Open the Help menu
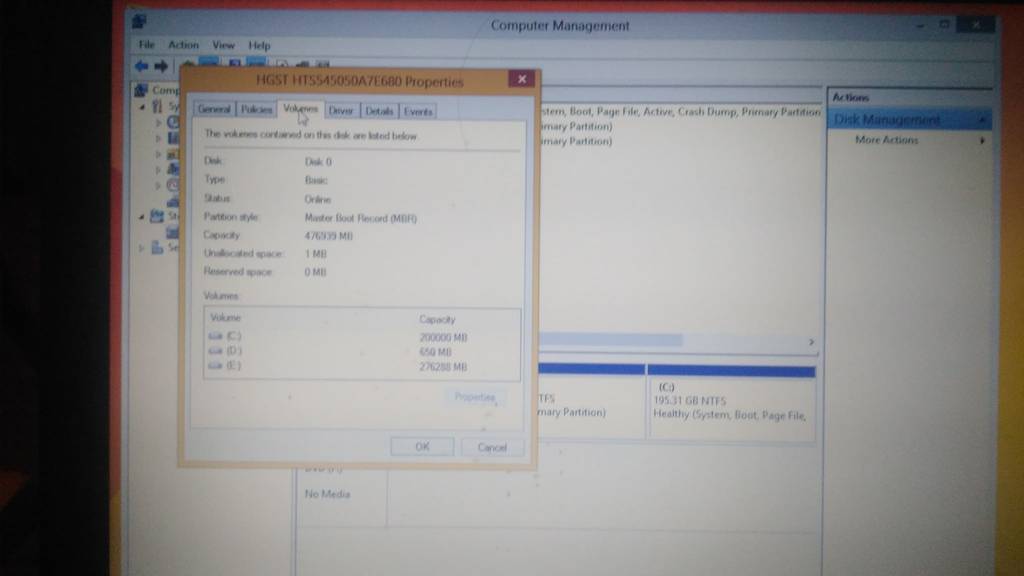The height and width of the screenshot is (576, 1024). (x=259, y=46)
